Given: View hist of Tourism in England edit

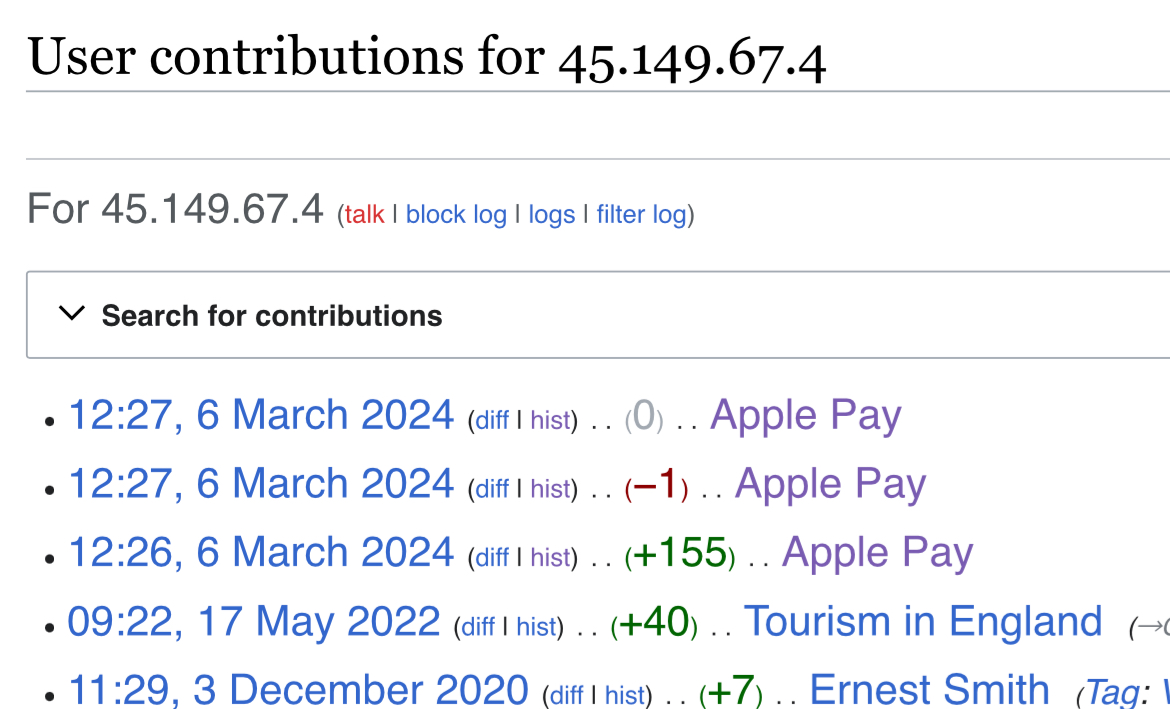Looking at the screenshot, I should 536,627.
